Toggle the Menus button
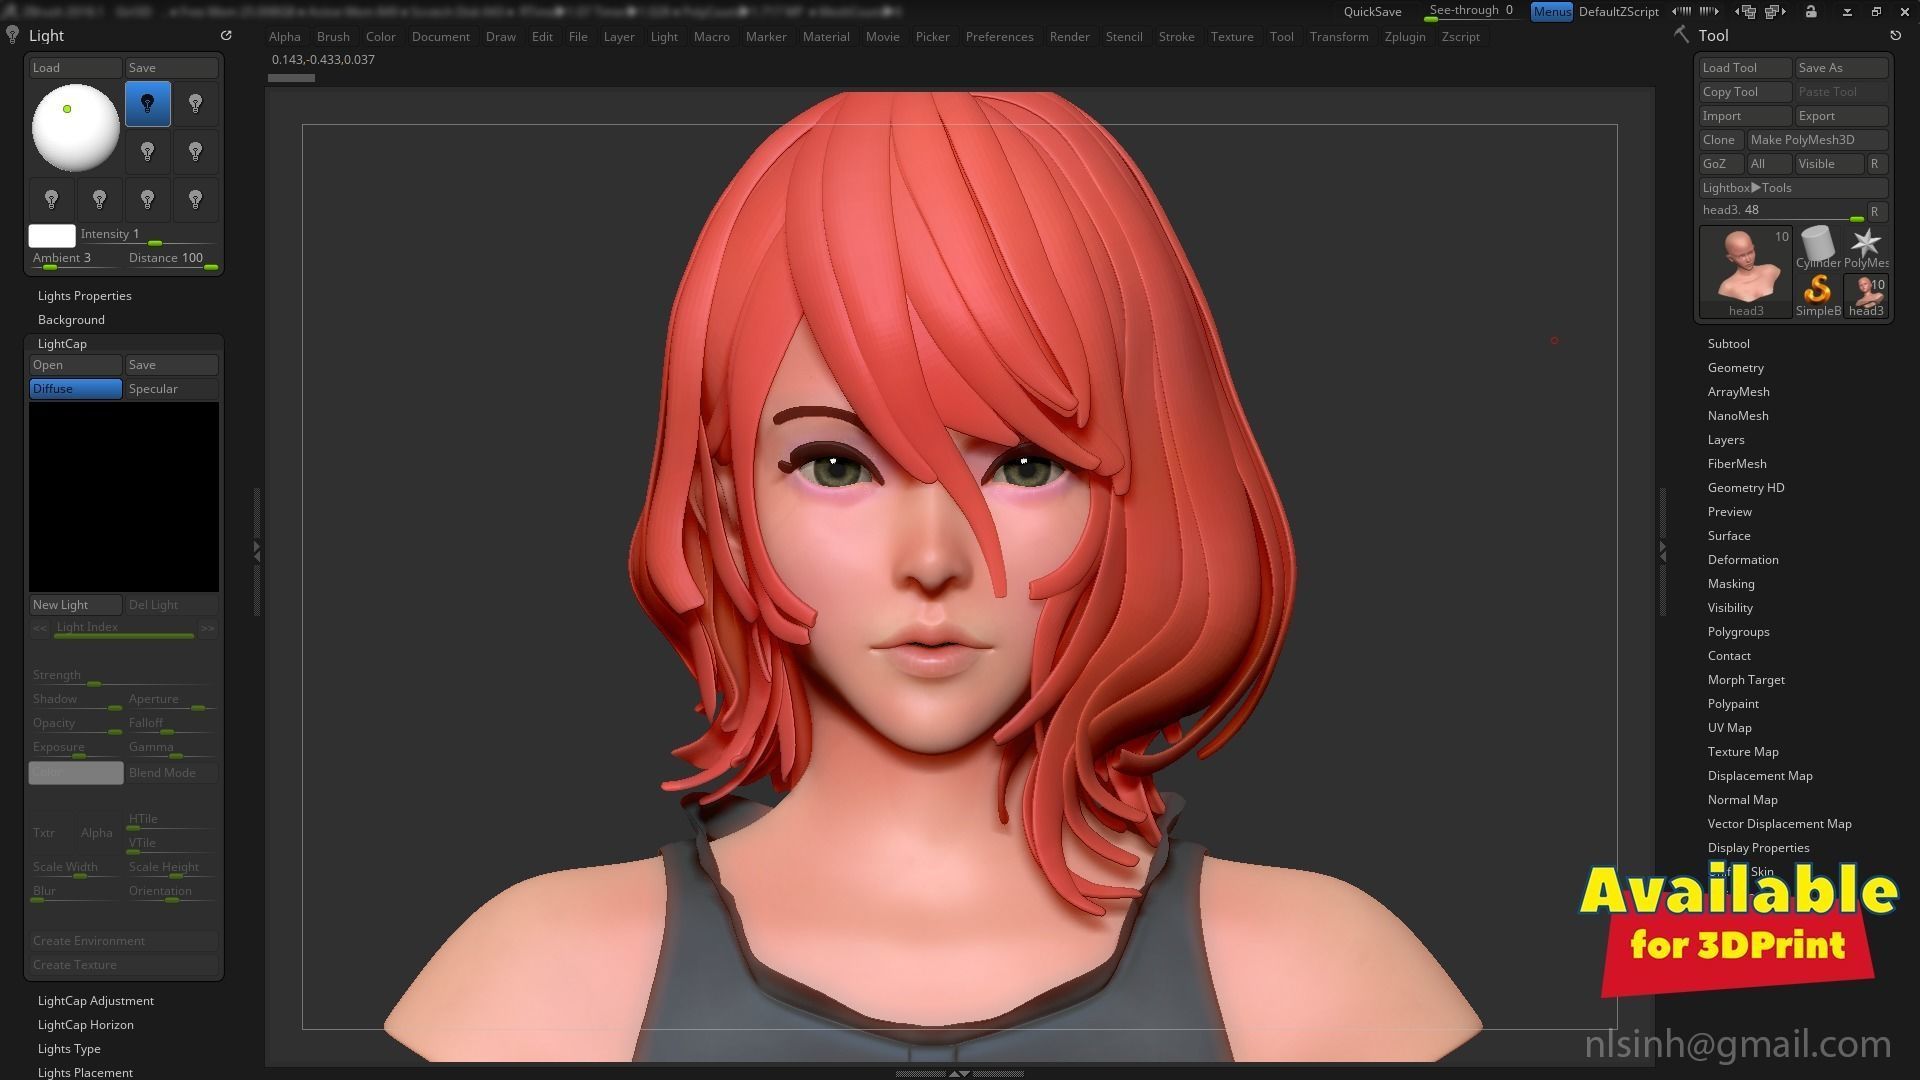Image resolution: width=1920 pixels, height=1080 pixels. click(x=1551, y=12)
